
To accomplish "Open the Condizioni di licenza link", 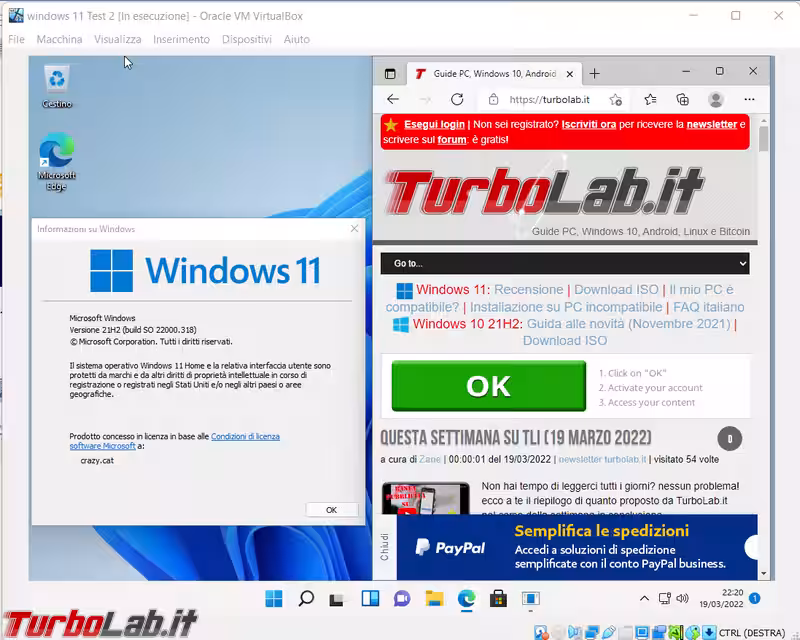I will 245,436.
